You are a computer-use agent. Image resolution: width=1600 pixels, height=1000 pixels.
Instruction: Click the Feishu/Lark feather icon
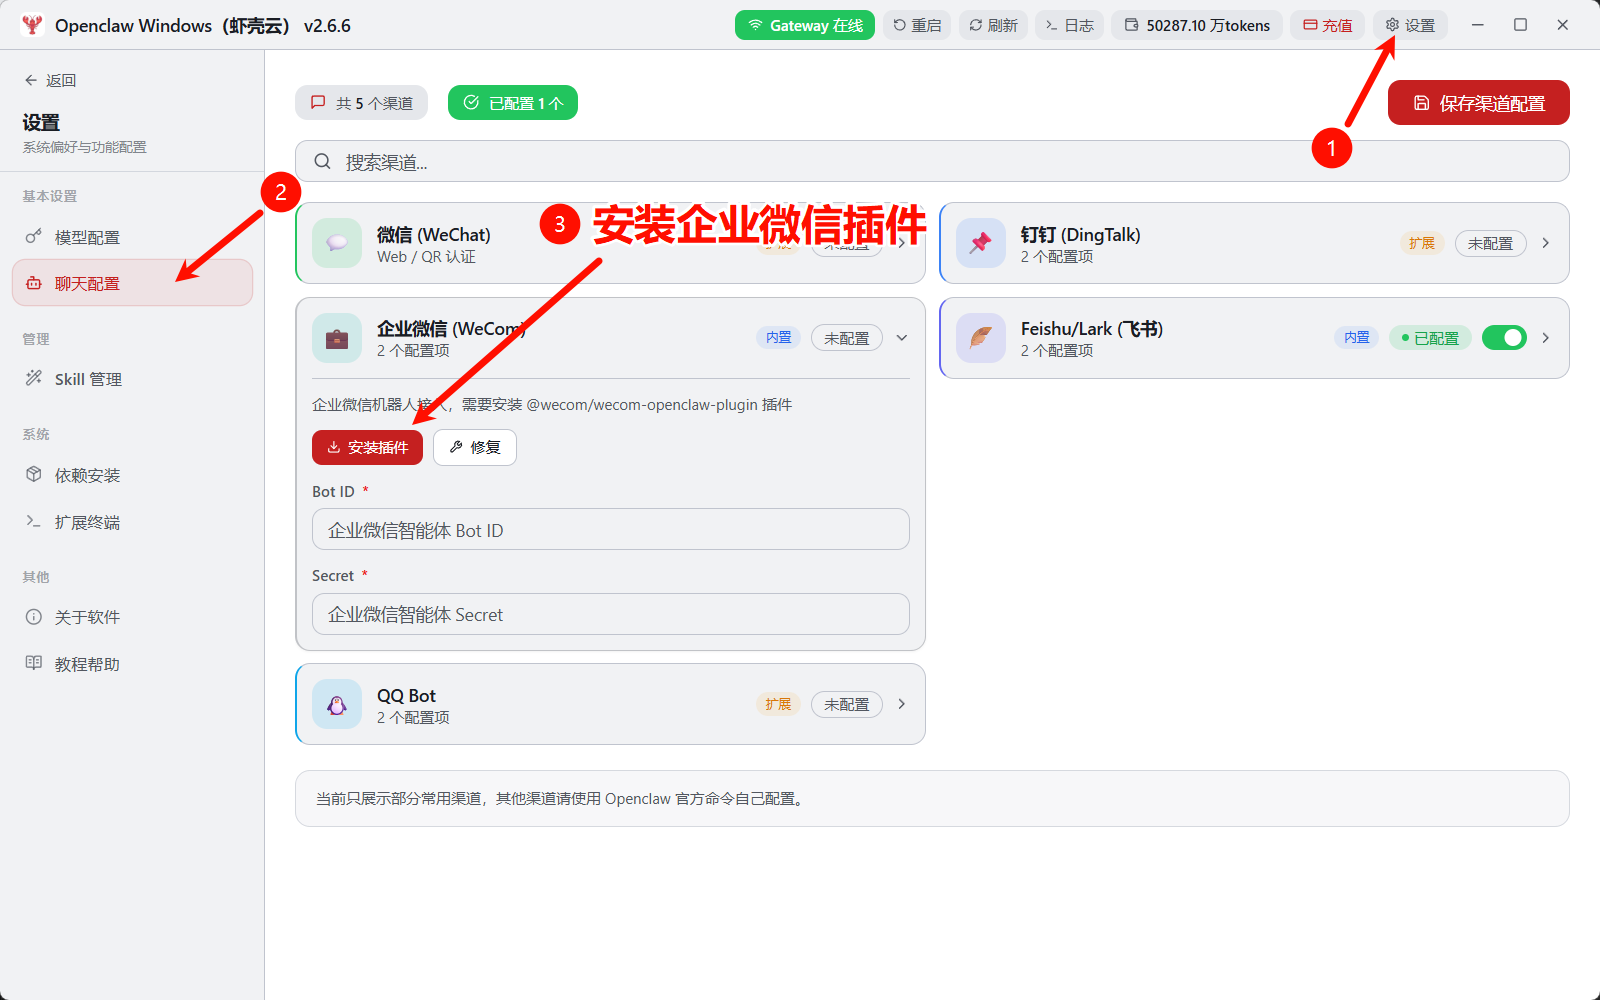(x=981, y=338)
